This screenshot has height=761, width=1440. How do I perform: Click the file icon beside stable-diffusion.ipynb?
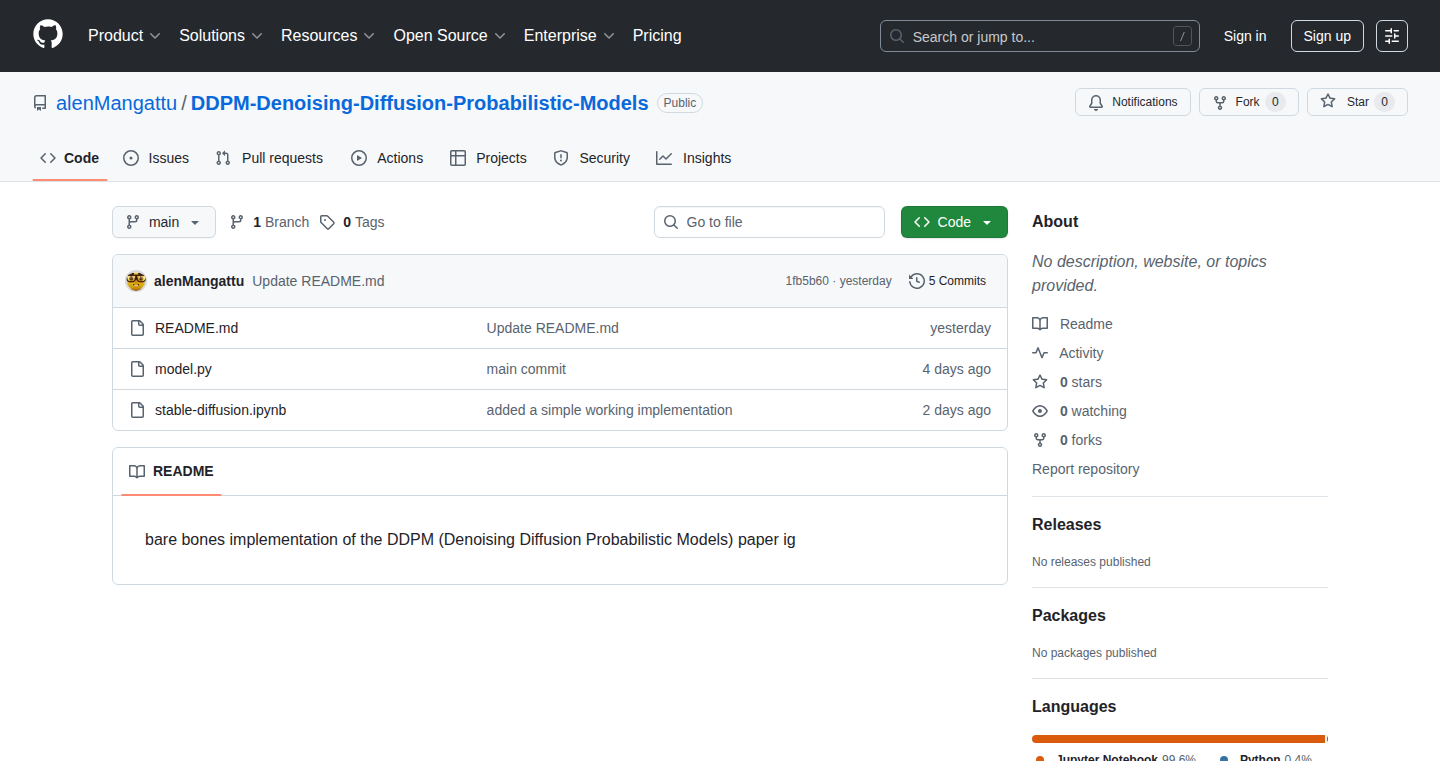coord(138,410)
